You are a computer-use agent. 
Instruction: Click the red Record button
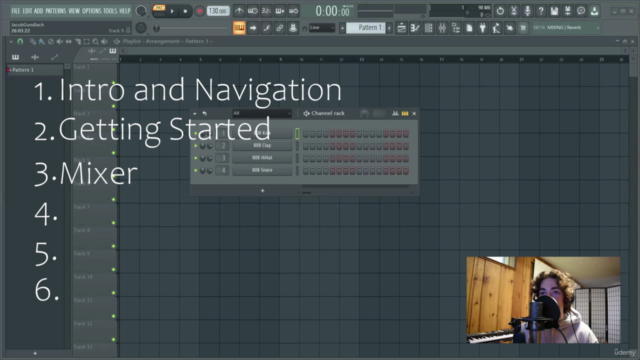(x=199, y=11)
